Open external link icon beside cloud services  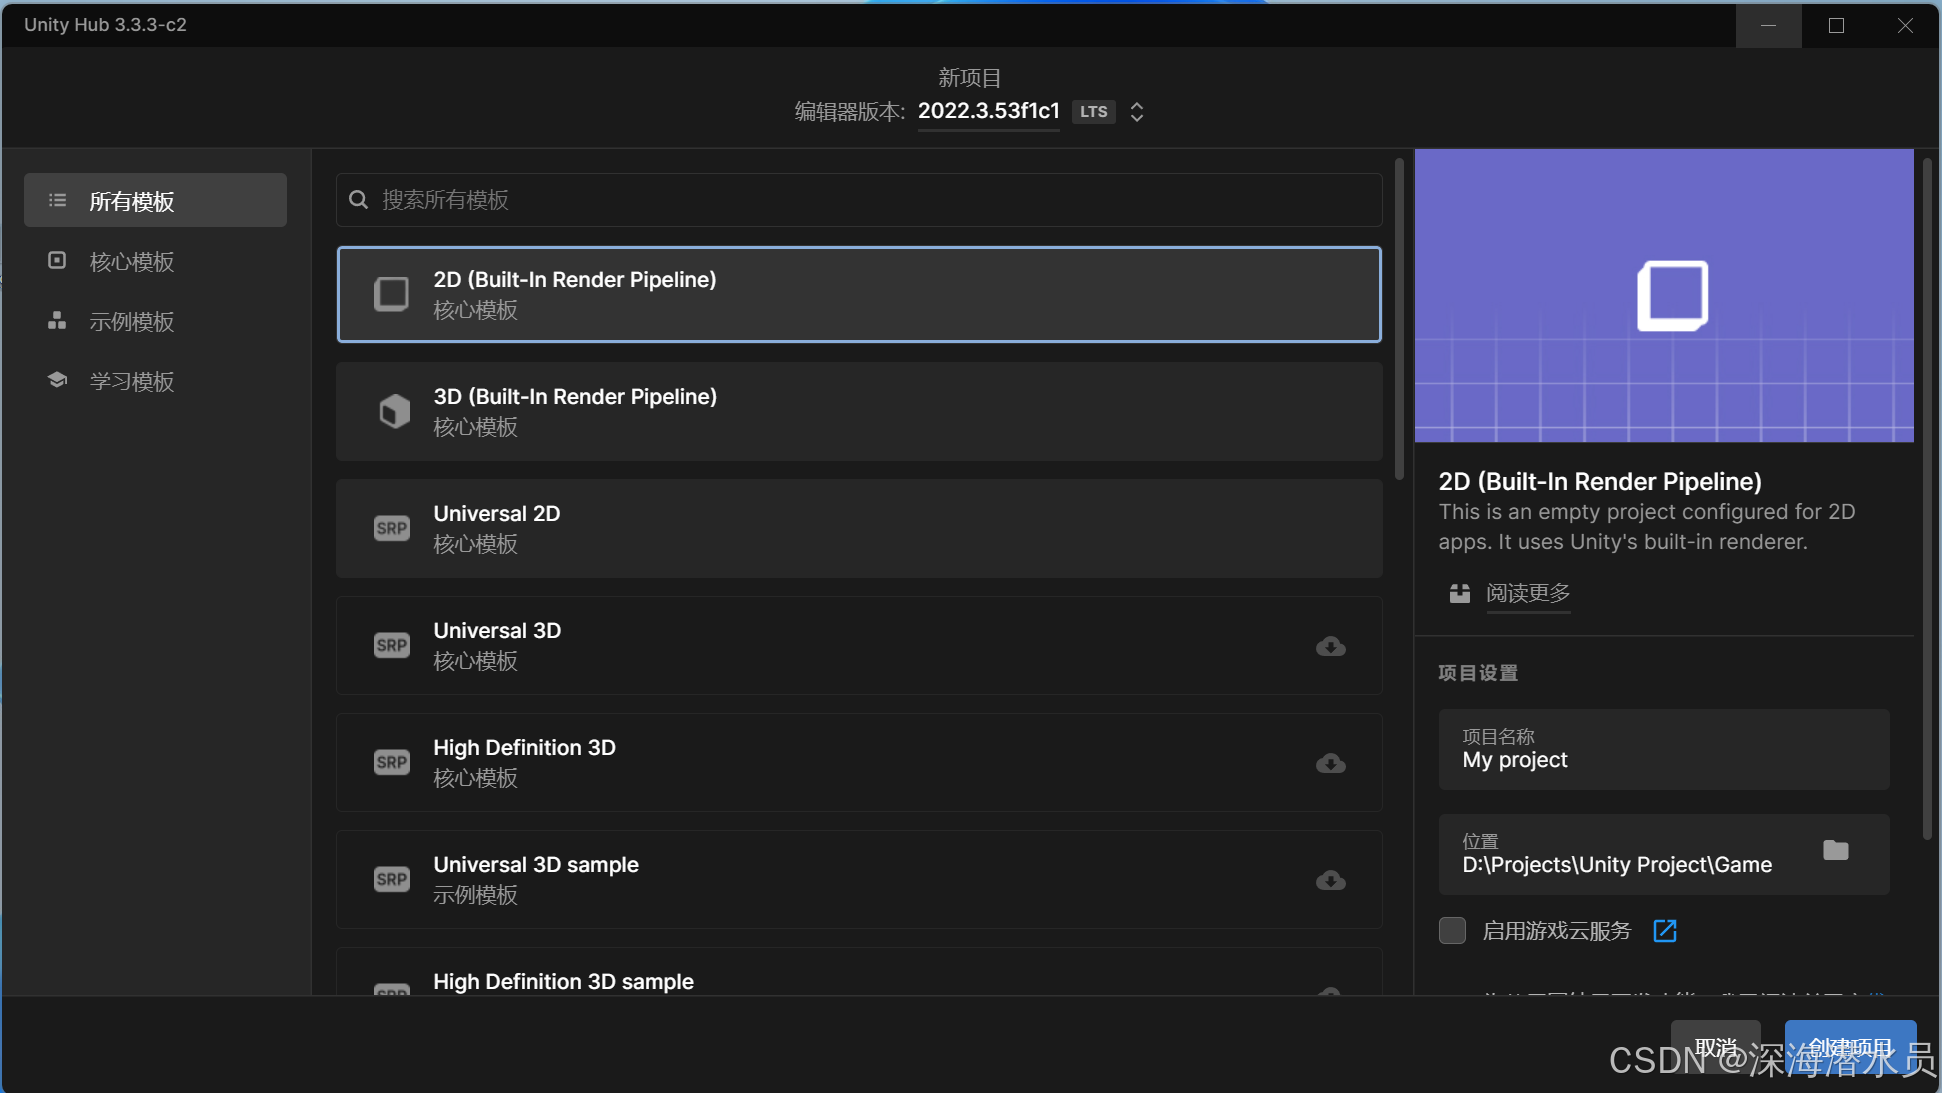point(1665,931)
